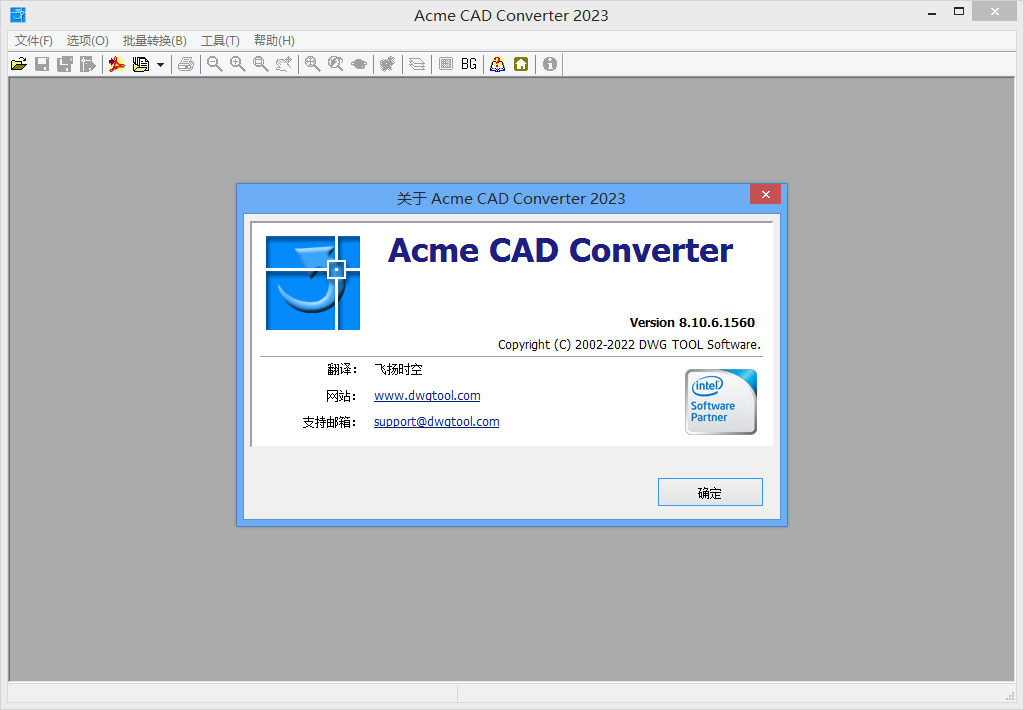Click the Regenerate drawing icon

(x=387, y=64)
